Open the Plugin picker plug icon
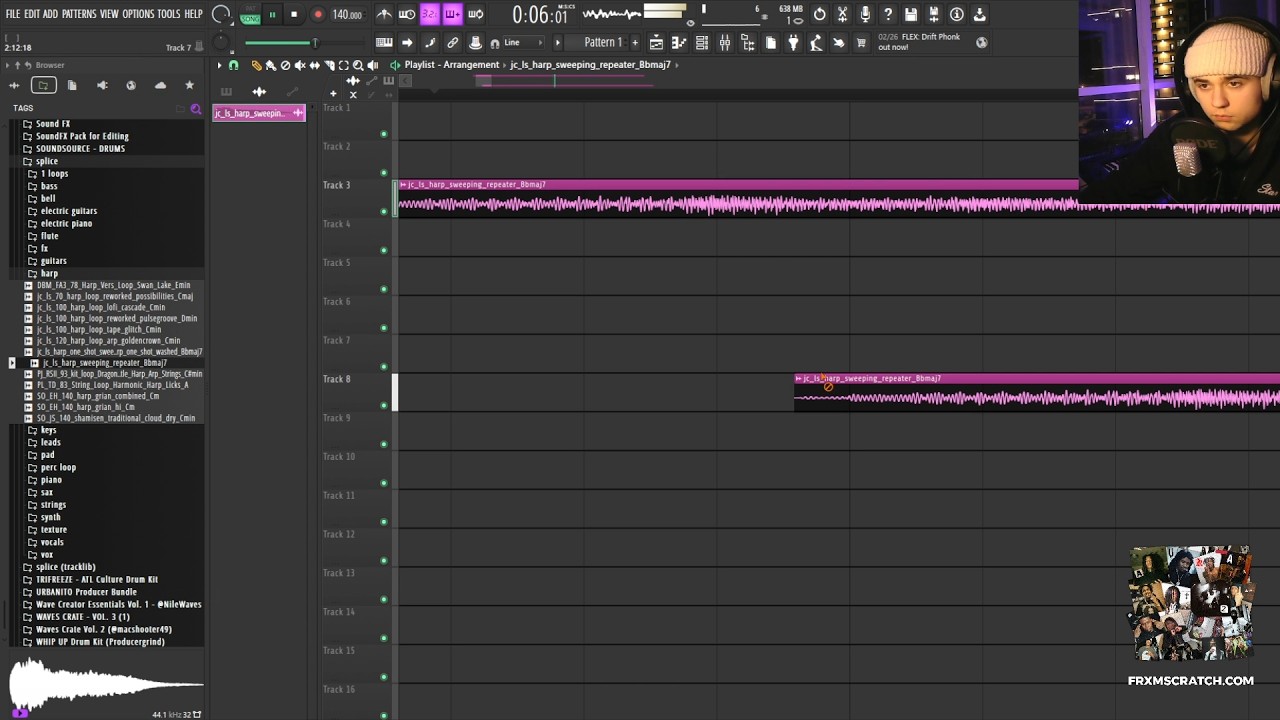1280x720 pixels. click(794, 42)
